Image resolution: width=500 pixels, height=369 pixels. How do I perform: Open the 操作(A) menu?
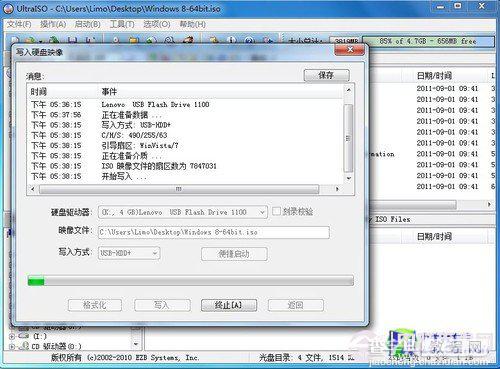tap(53, 24)
